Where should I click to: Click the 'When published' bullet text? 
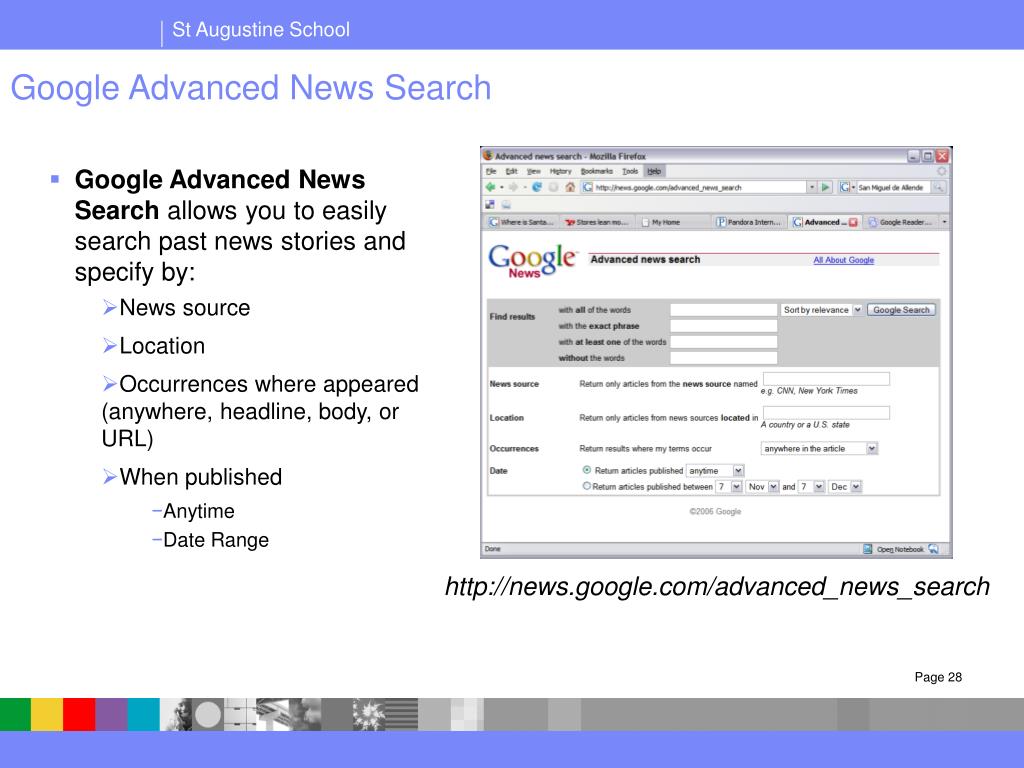coord(200,477)
